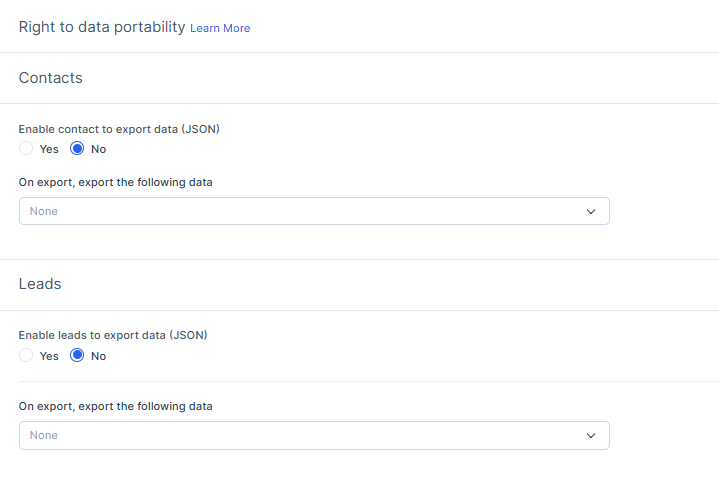719x484 pixels.
Task: Select Yes radio for leads export
Action: 26,356
